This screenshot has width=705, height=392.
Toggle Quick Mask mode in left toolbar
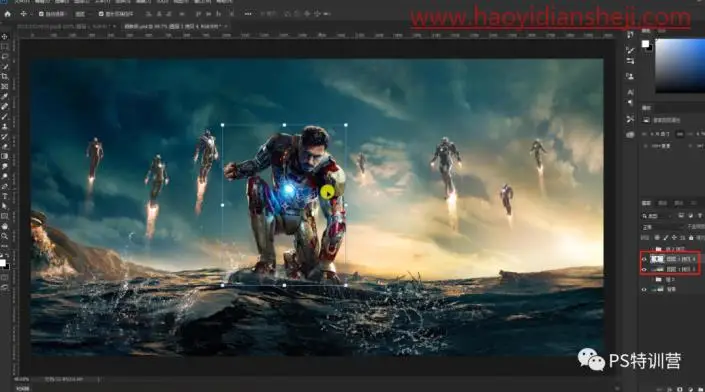(4, 277)
